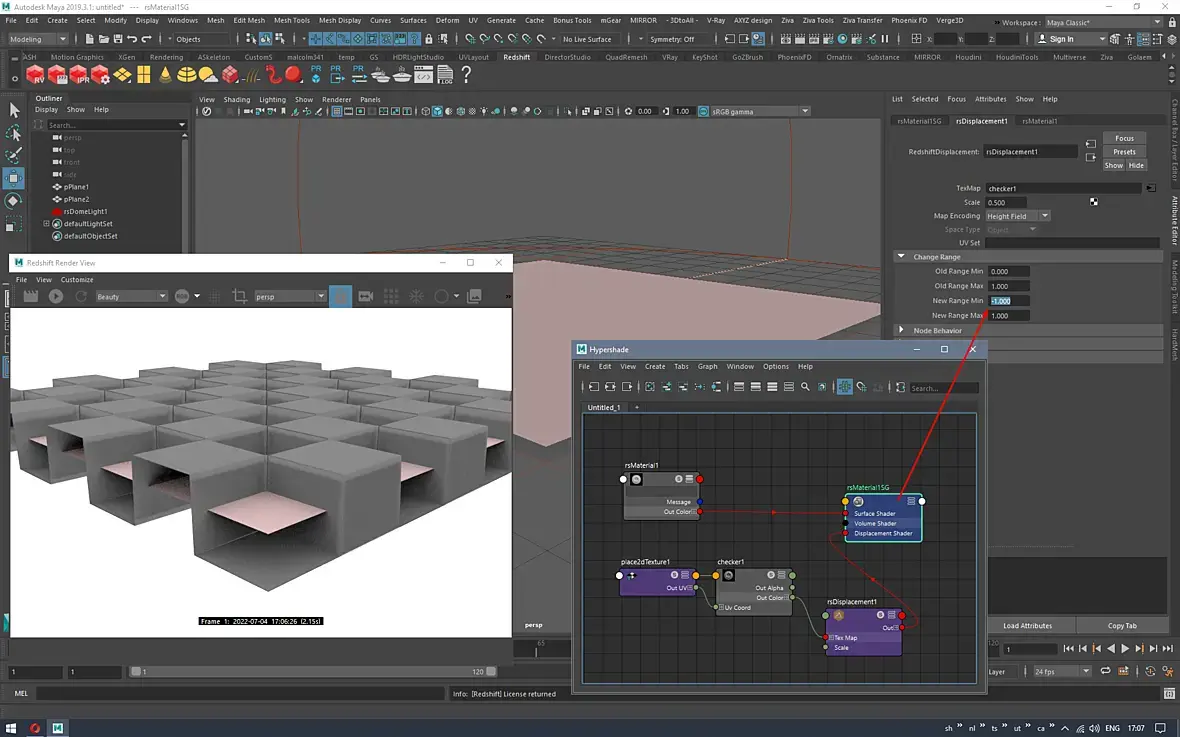
Task: Open the Beauty AOV dropdown in Render View
Action: pyautogui.click(x=130, y=297)
